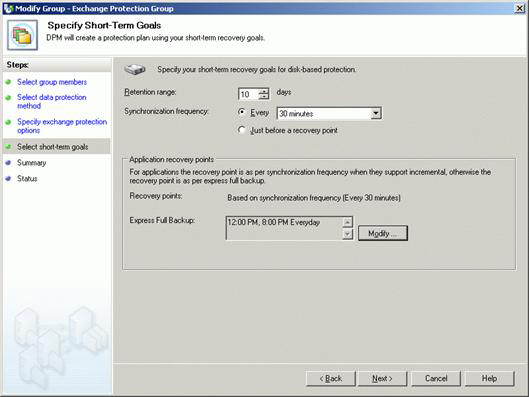
Task: Cancel the Modify Group wizard
Action: click(x=436, y=378)
